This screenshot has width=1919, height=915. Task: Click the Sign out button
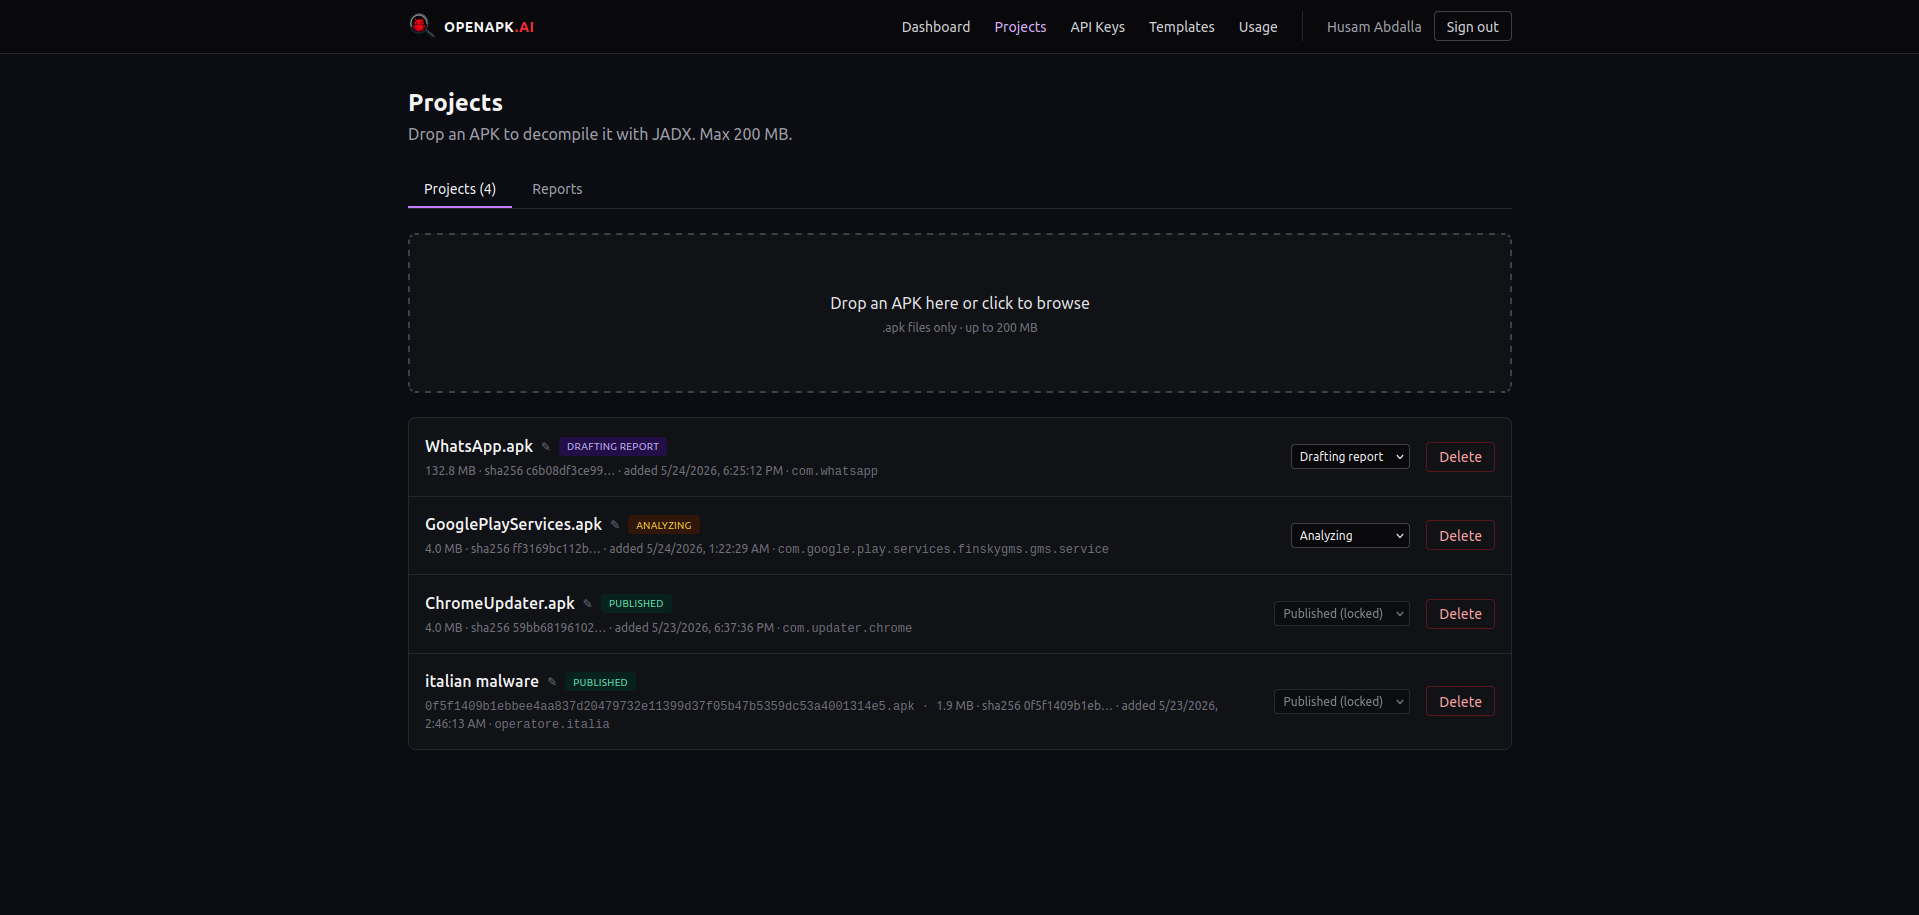[x=1472, y=27]
